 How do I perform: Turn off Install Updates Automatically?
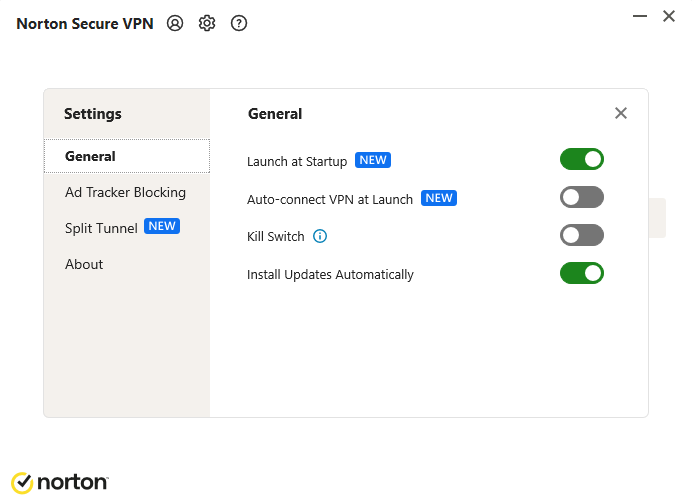pos(582,273)
